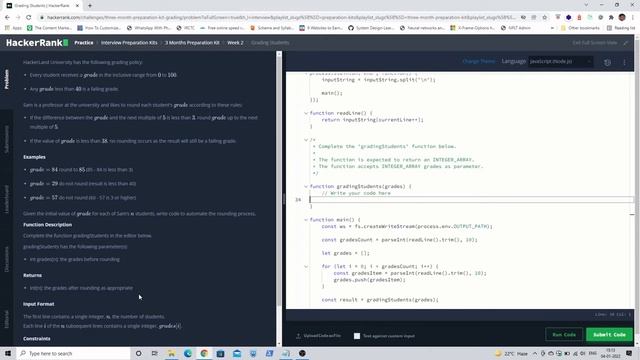This screenshot has width=640, height=360.
Task: Click the HackerRank logo
Action: click(x=37, y=42)
